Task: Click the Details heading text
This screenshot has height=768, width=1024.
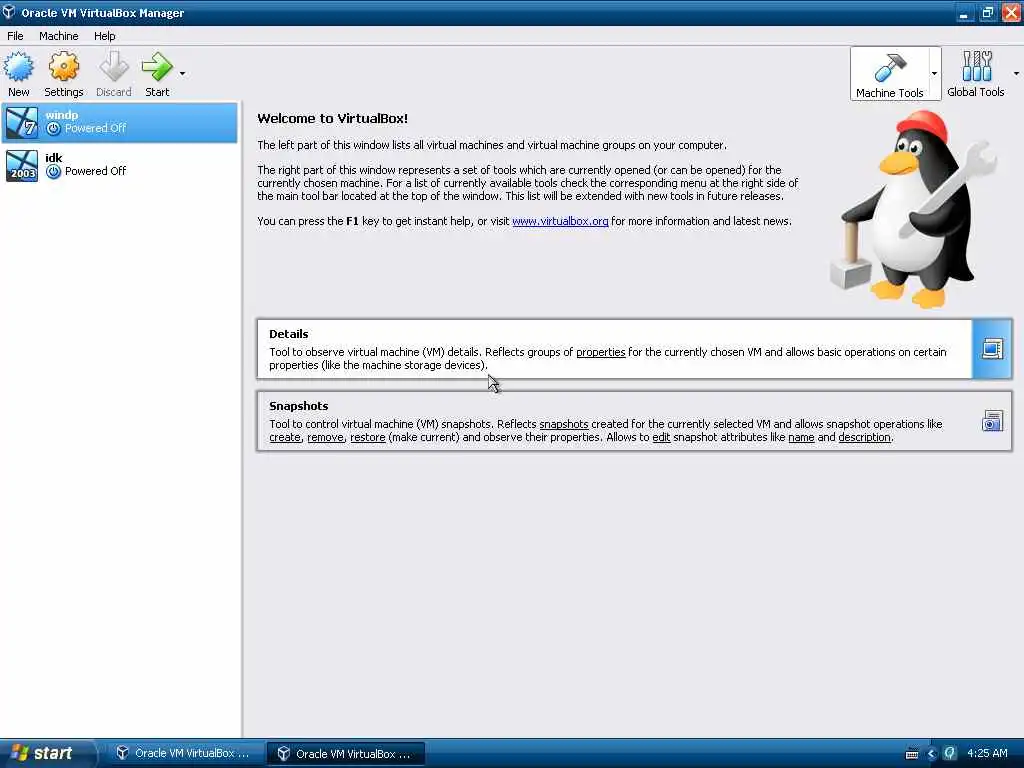Action: [289, 334]
